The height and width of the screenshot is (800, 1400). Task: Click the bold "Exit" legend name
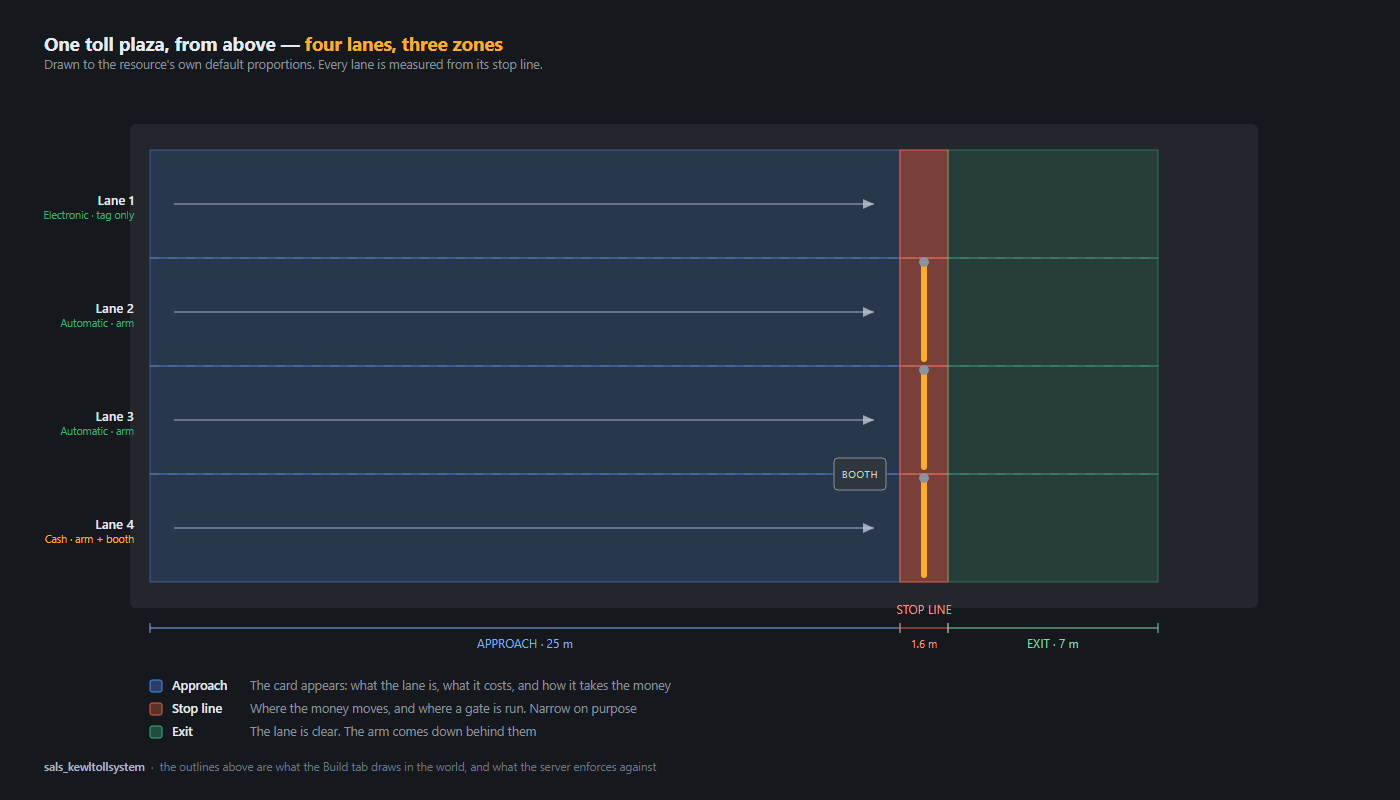click(182, 732)
